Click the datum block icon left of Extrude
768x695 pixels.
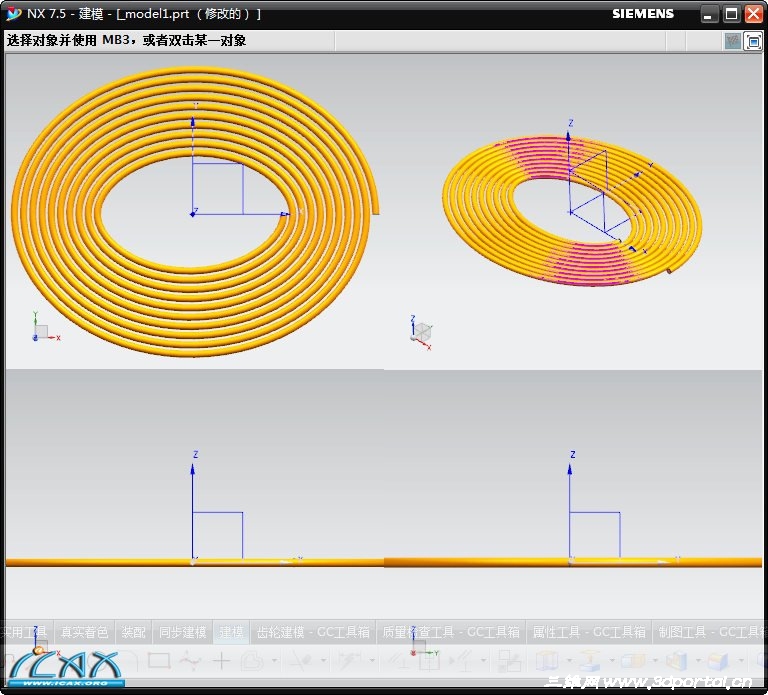(x=547, y=661)
